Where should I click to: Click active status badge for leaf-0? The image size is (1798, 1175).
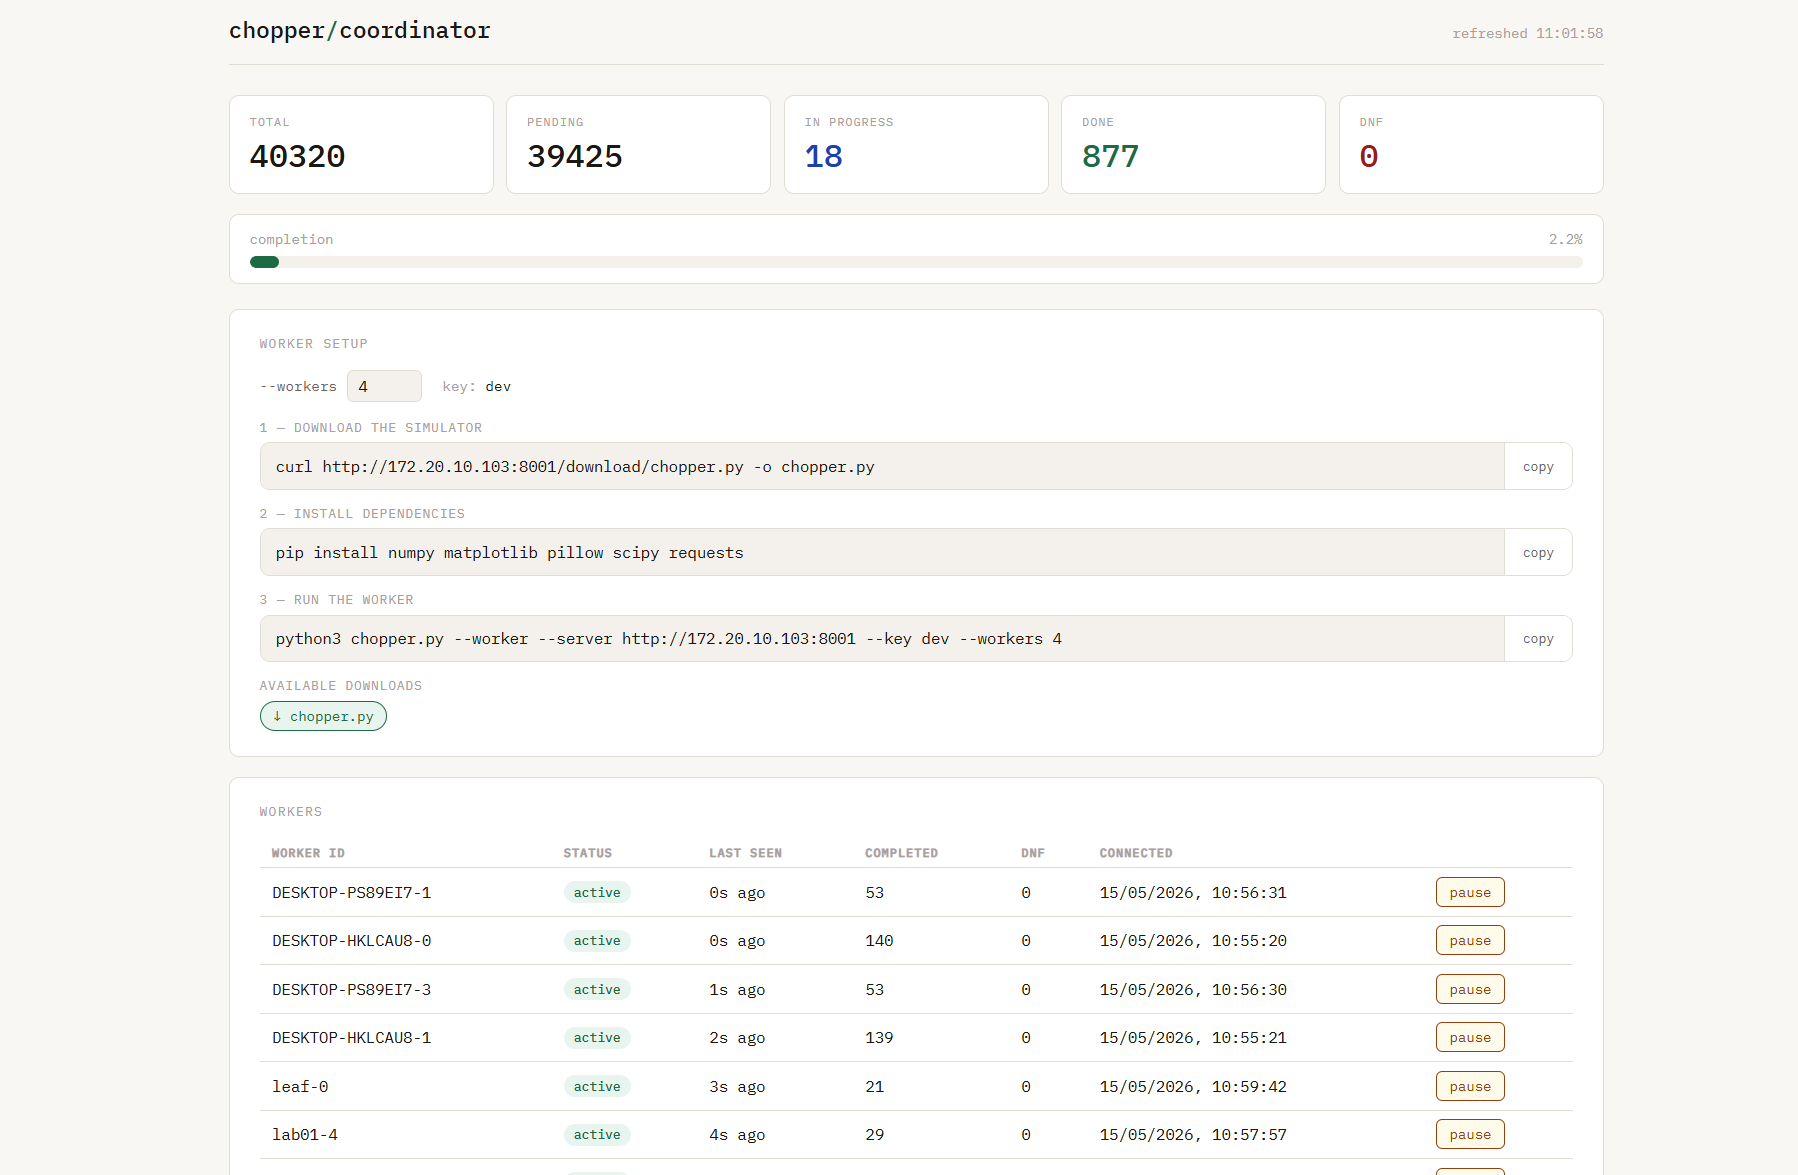click(597, 1086)
